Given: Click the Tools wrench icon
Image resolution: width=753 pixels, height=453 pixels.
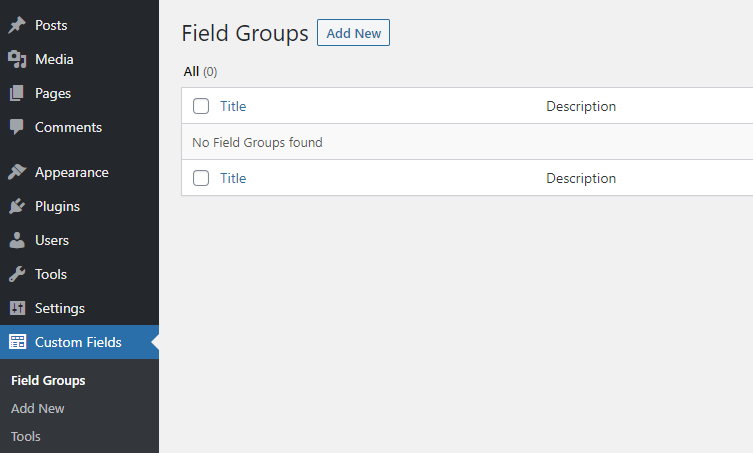Looking at the screenshot, I should click(17, 274).
